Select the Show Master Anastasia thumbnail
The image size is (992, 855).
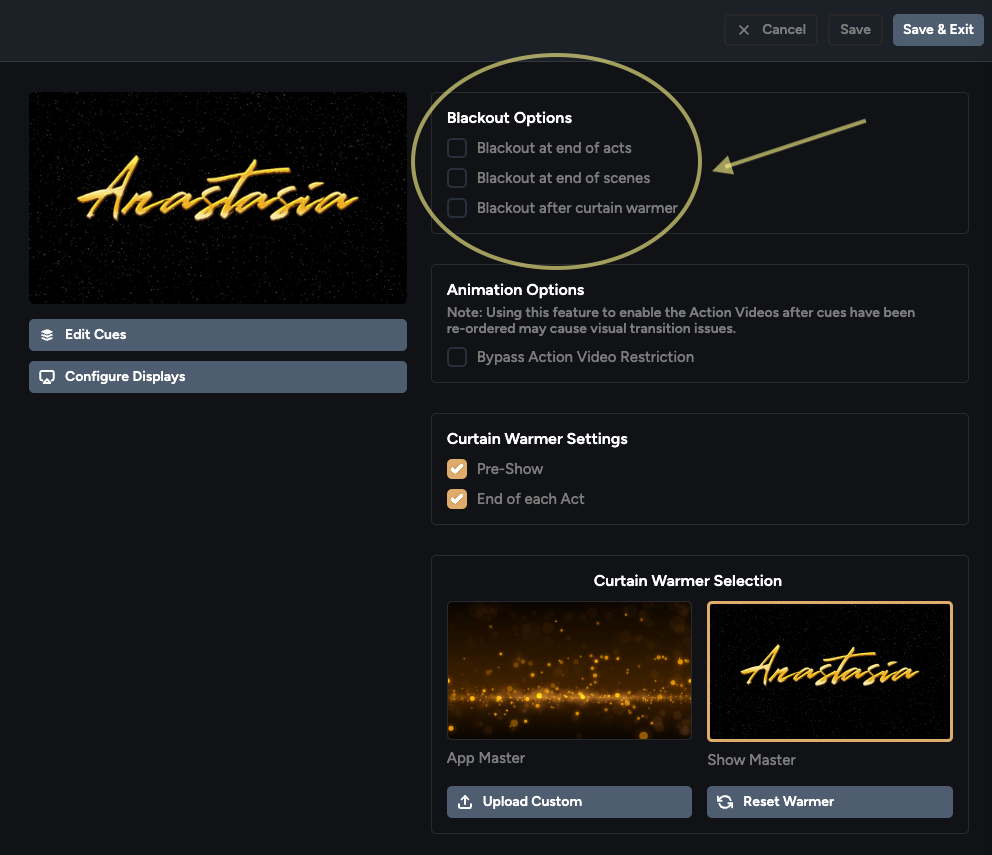830,671
